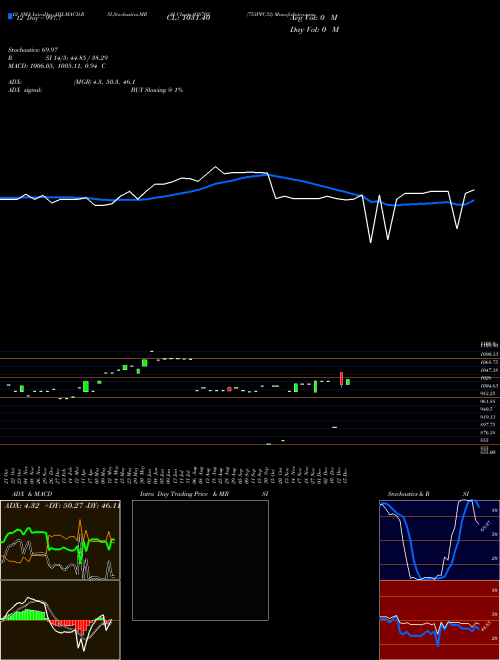This screenshot has width=500, height=660.
Task: Open the MACD histogram chart panel
Action: point(60,620)
